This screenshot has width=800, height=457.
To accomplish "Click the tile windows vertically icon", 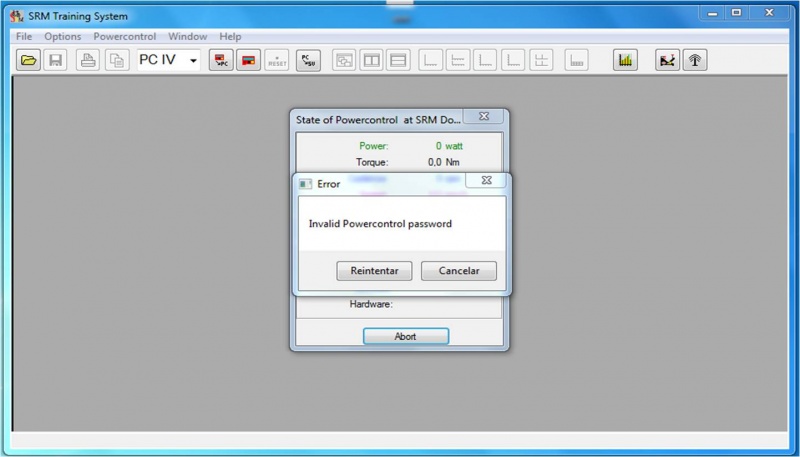I will tap(371, 61).
